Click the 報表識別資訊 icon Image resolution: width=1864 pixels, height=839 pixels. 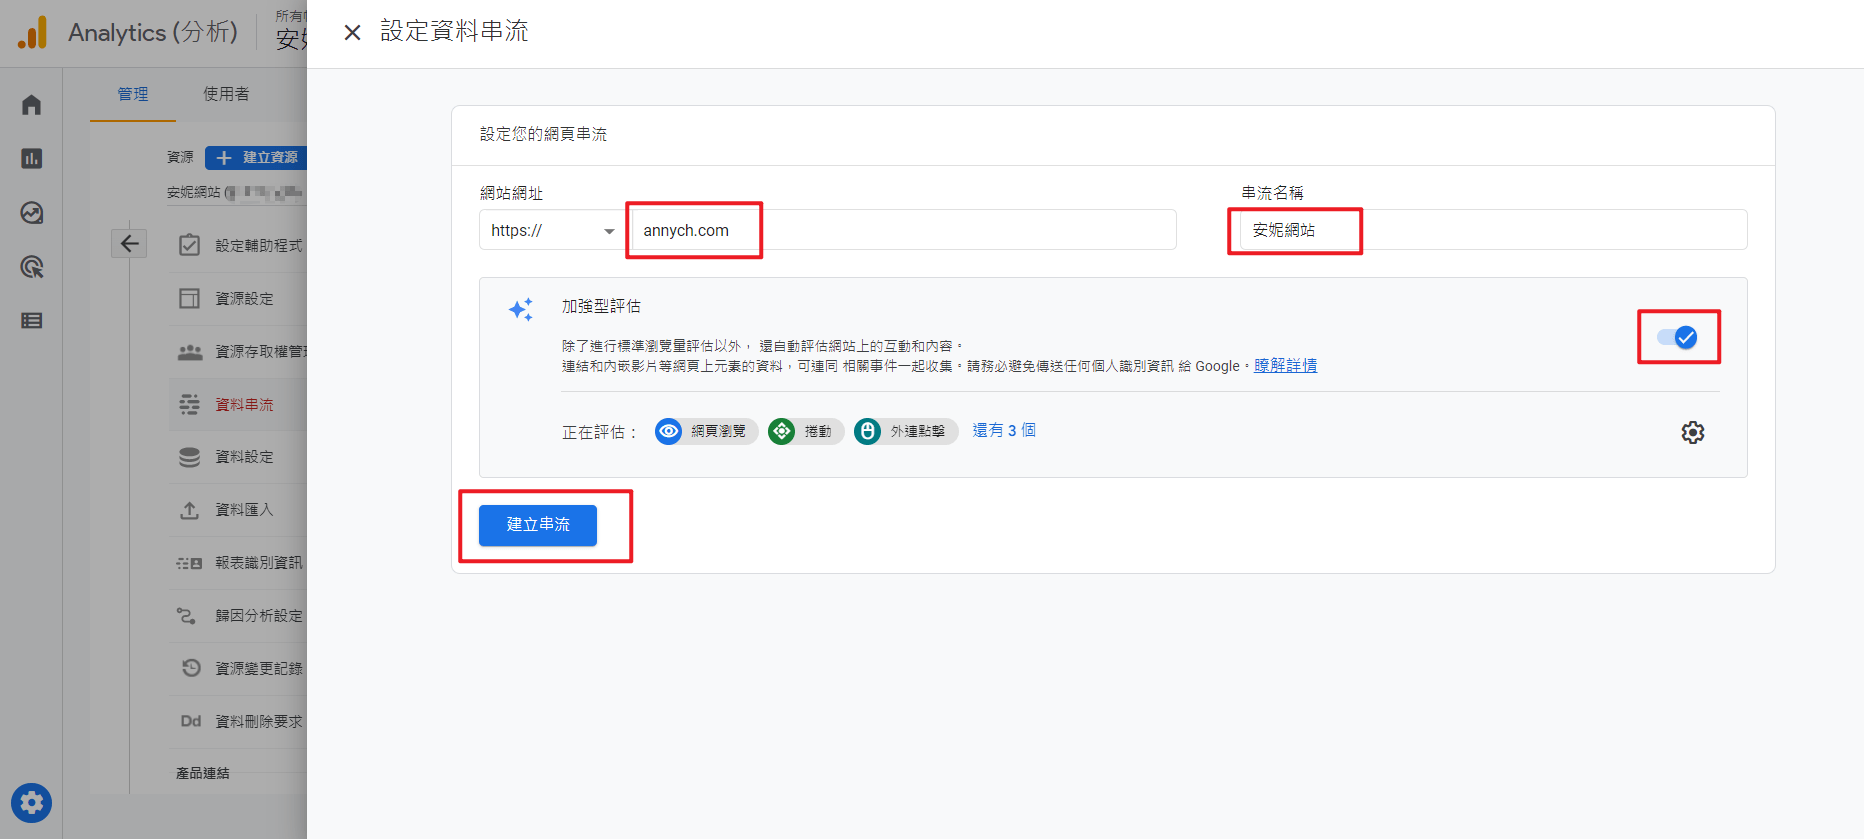pyautogui.click(x=189, y=563)
